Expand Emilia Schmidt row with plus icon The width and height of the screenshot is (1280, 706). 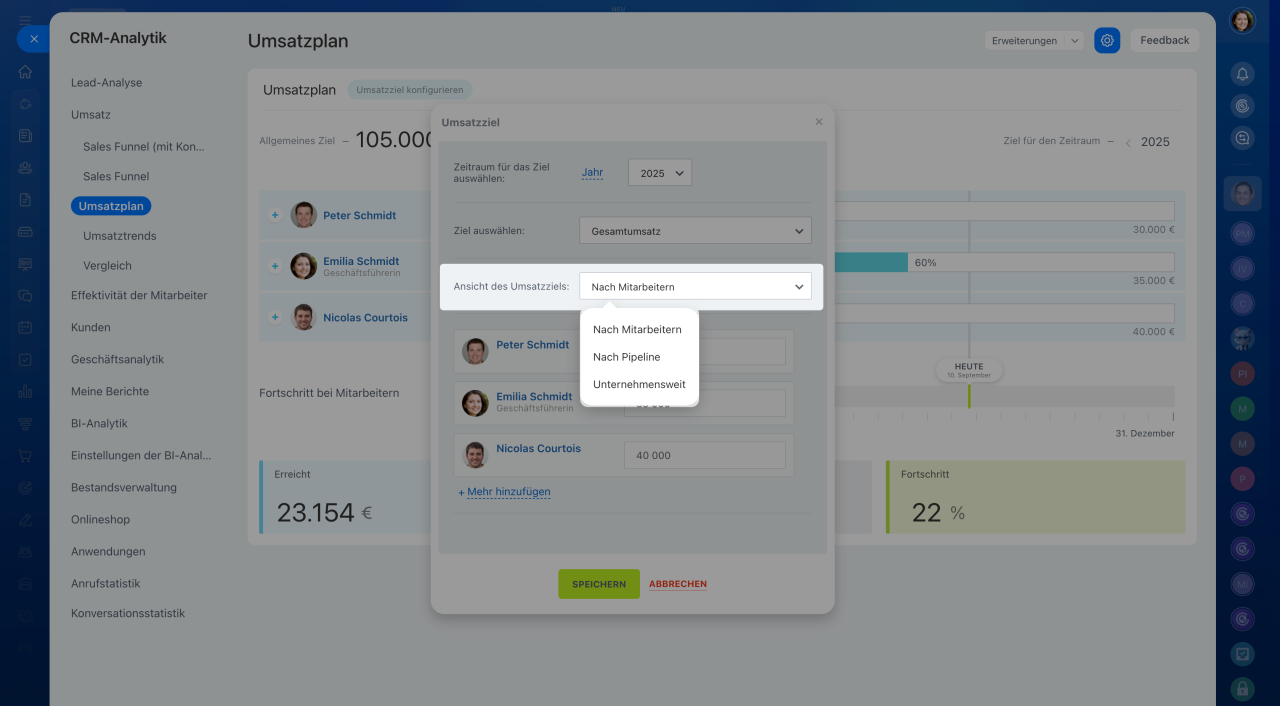(x=275, y=266)
